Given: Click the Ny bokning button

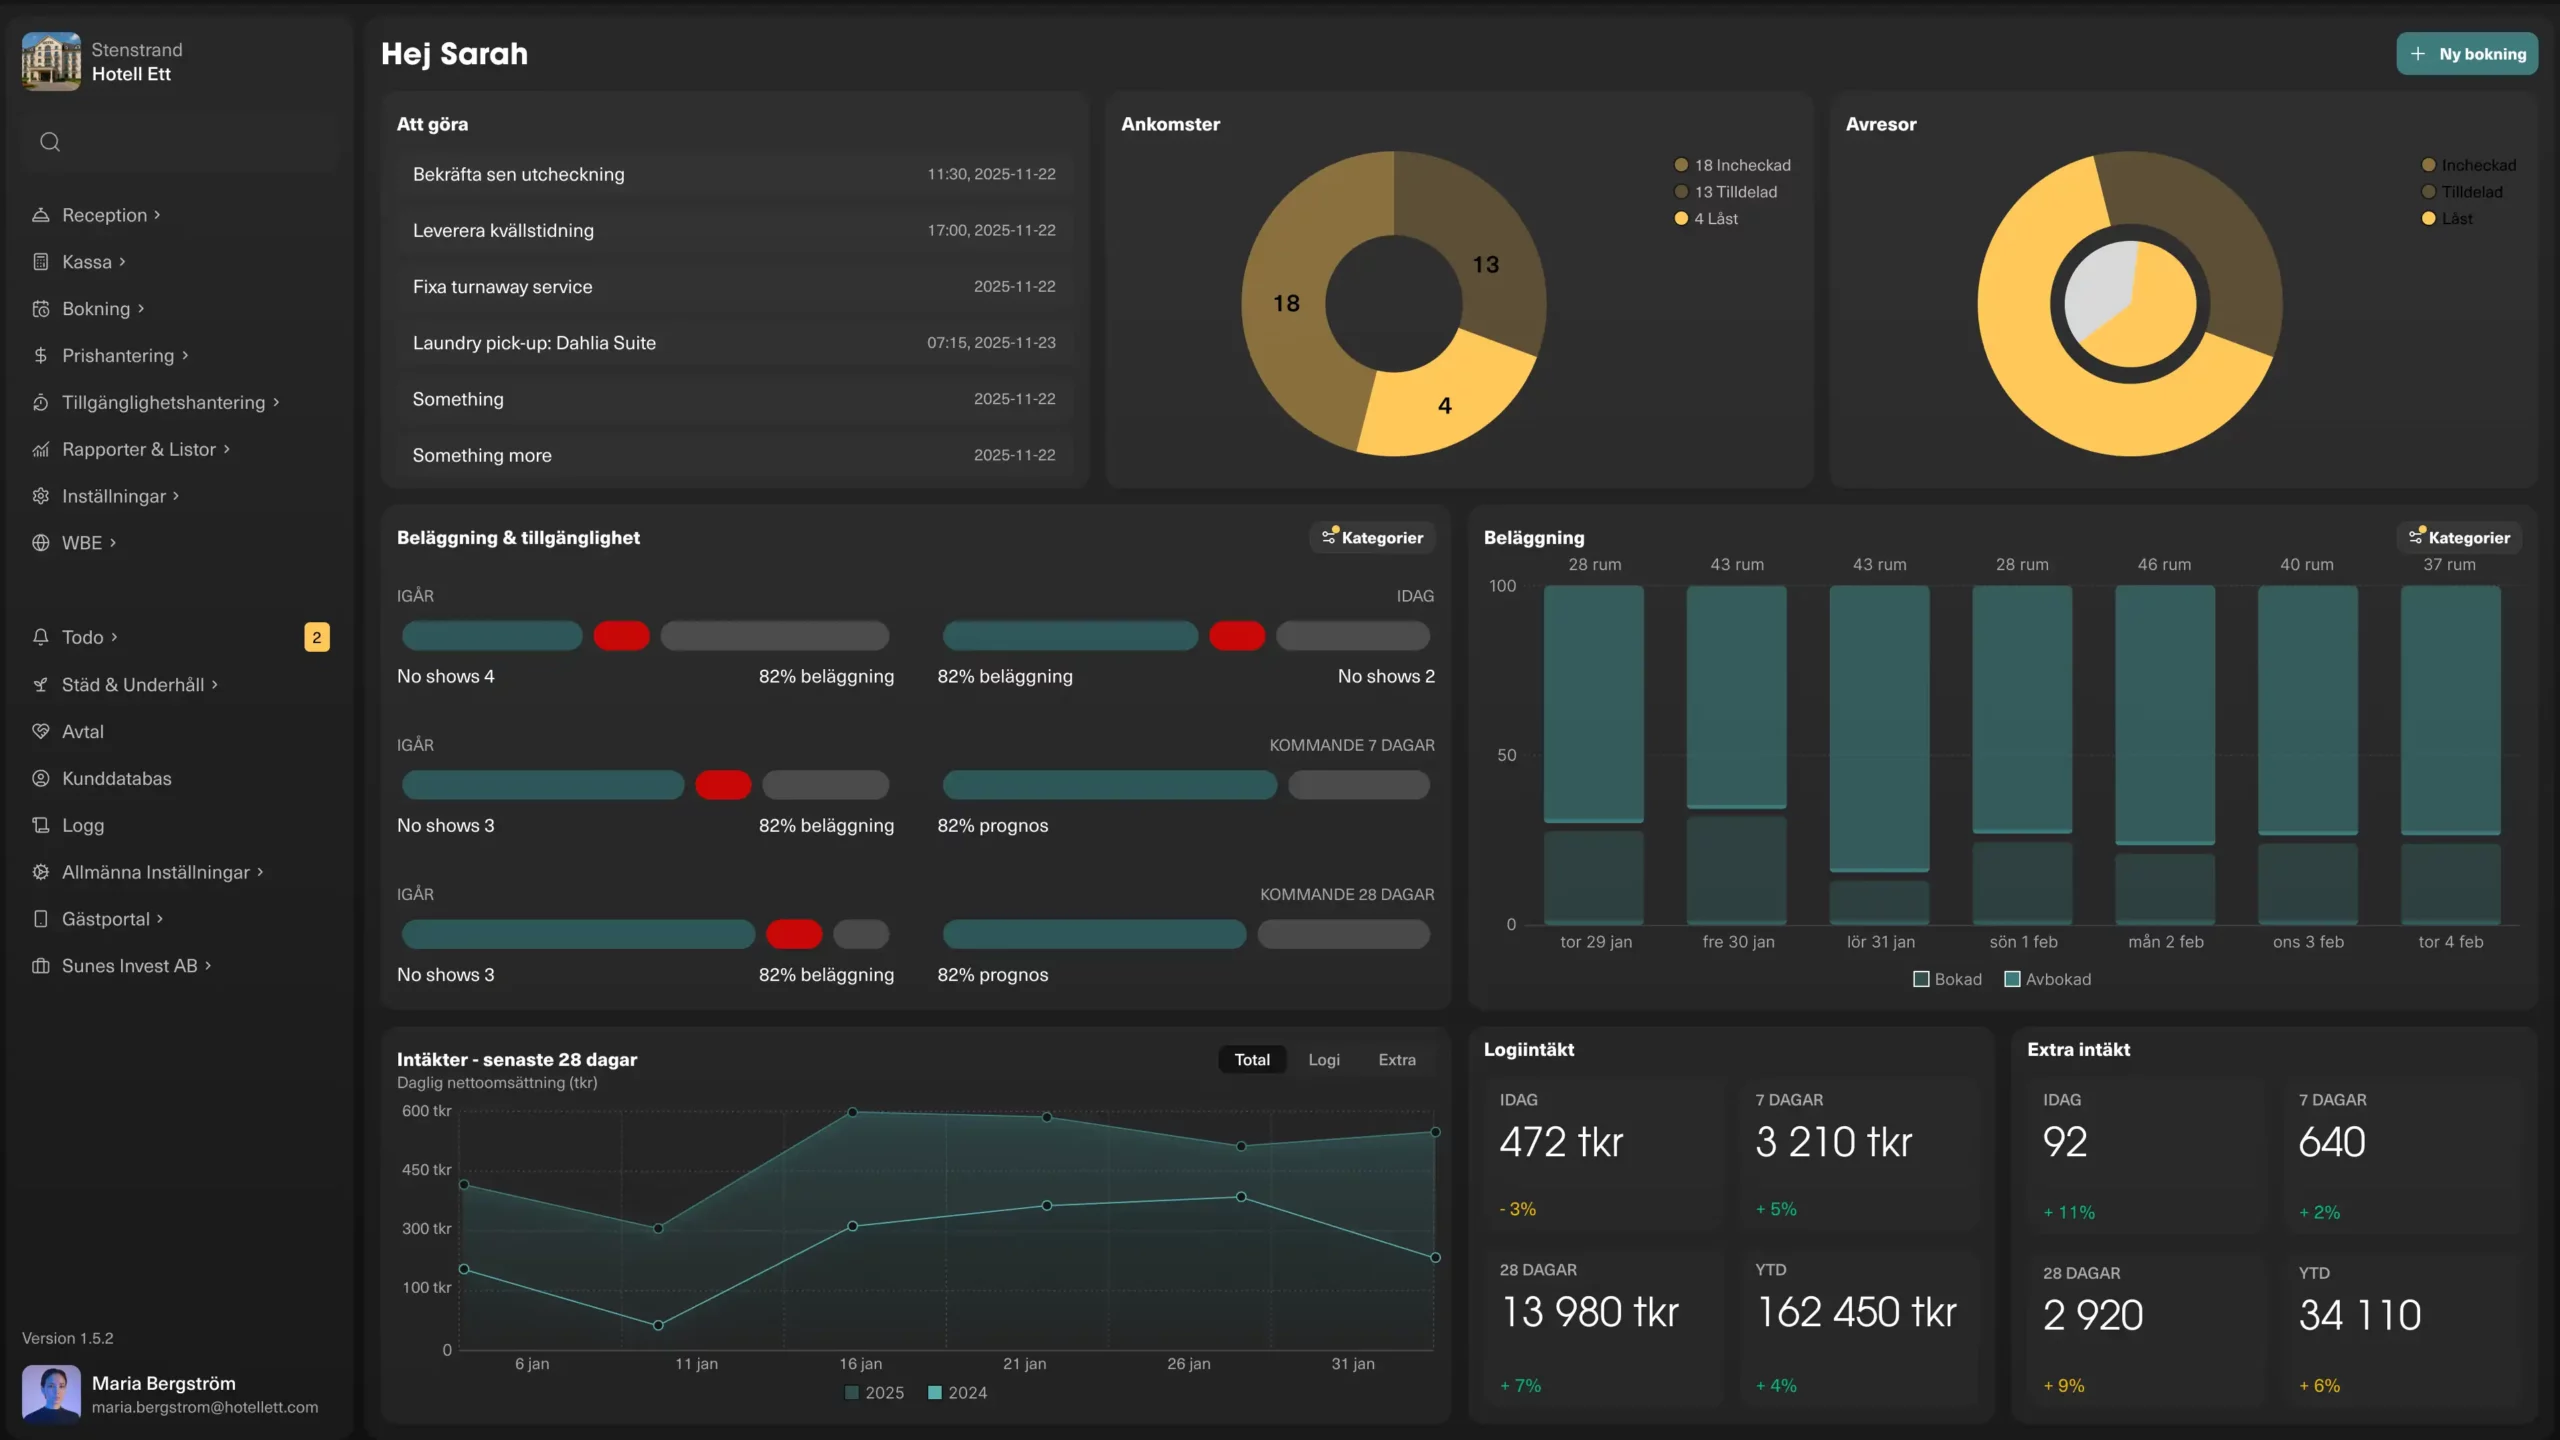Looking at the screenshot, I should click(x=2466, y=54).
